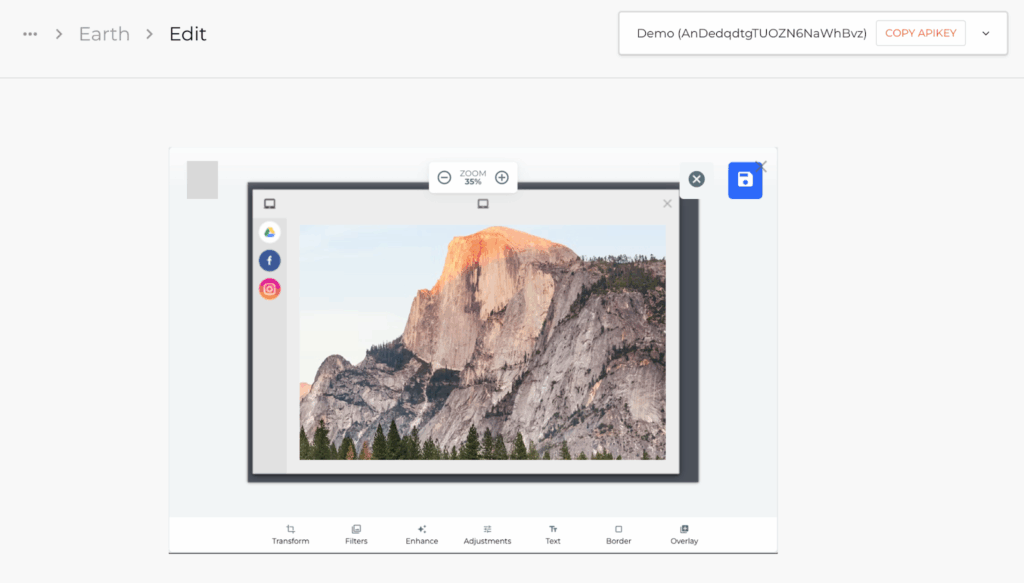Copy the API key with COPY APIKEY

point(920,33)
